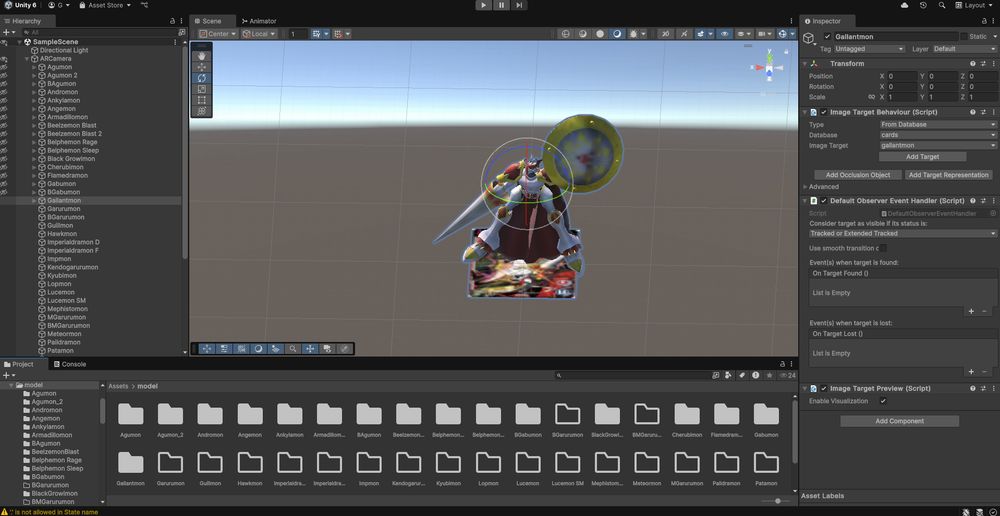Adjust the asset icon size slider

[x=777, y=501]
